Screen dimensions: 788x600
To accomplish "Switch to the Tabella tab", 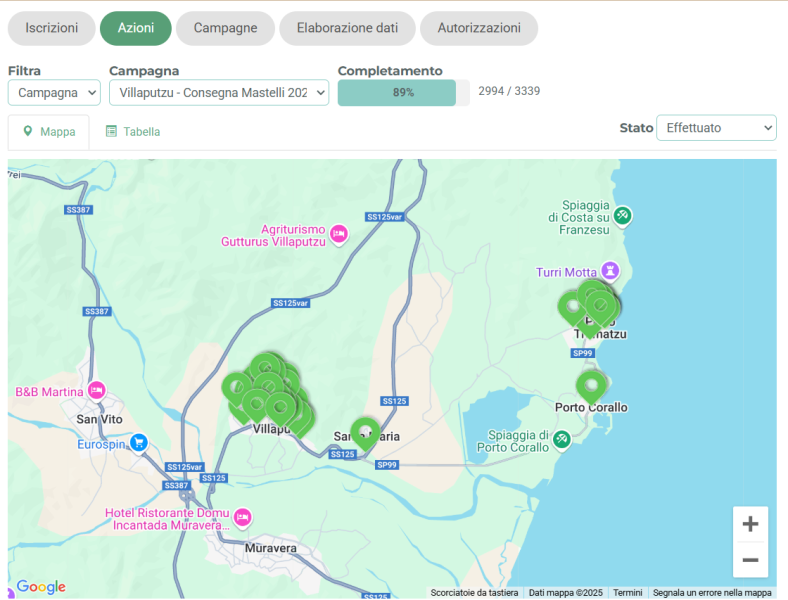I will point(133,132).
